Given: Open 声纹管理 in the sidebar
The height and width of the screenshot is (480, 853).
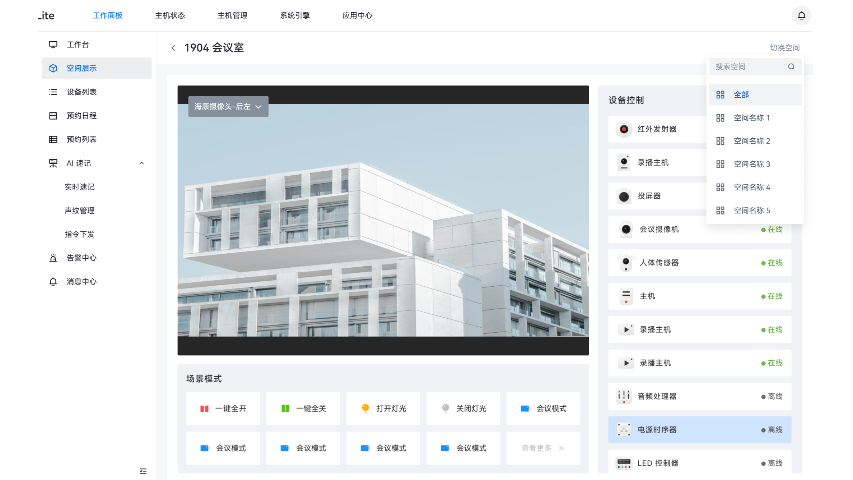Looking at the screenshot, I should pos(79,211).
